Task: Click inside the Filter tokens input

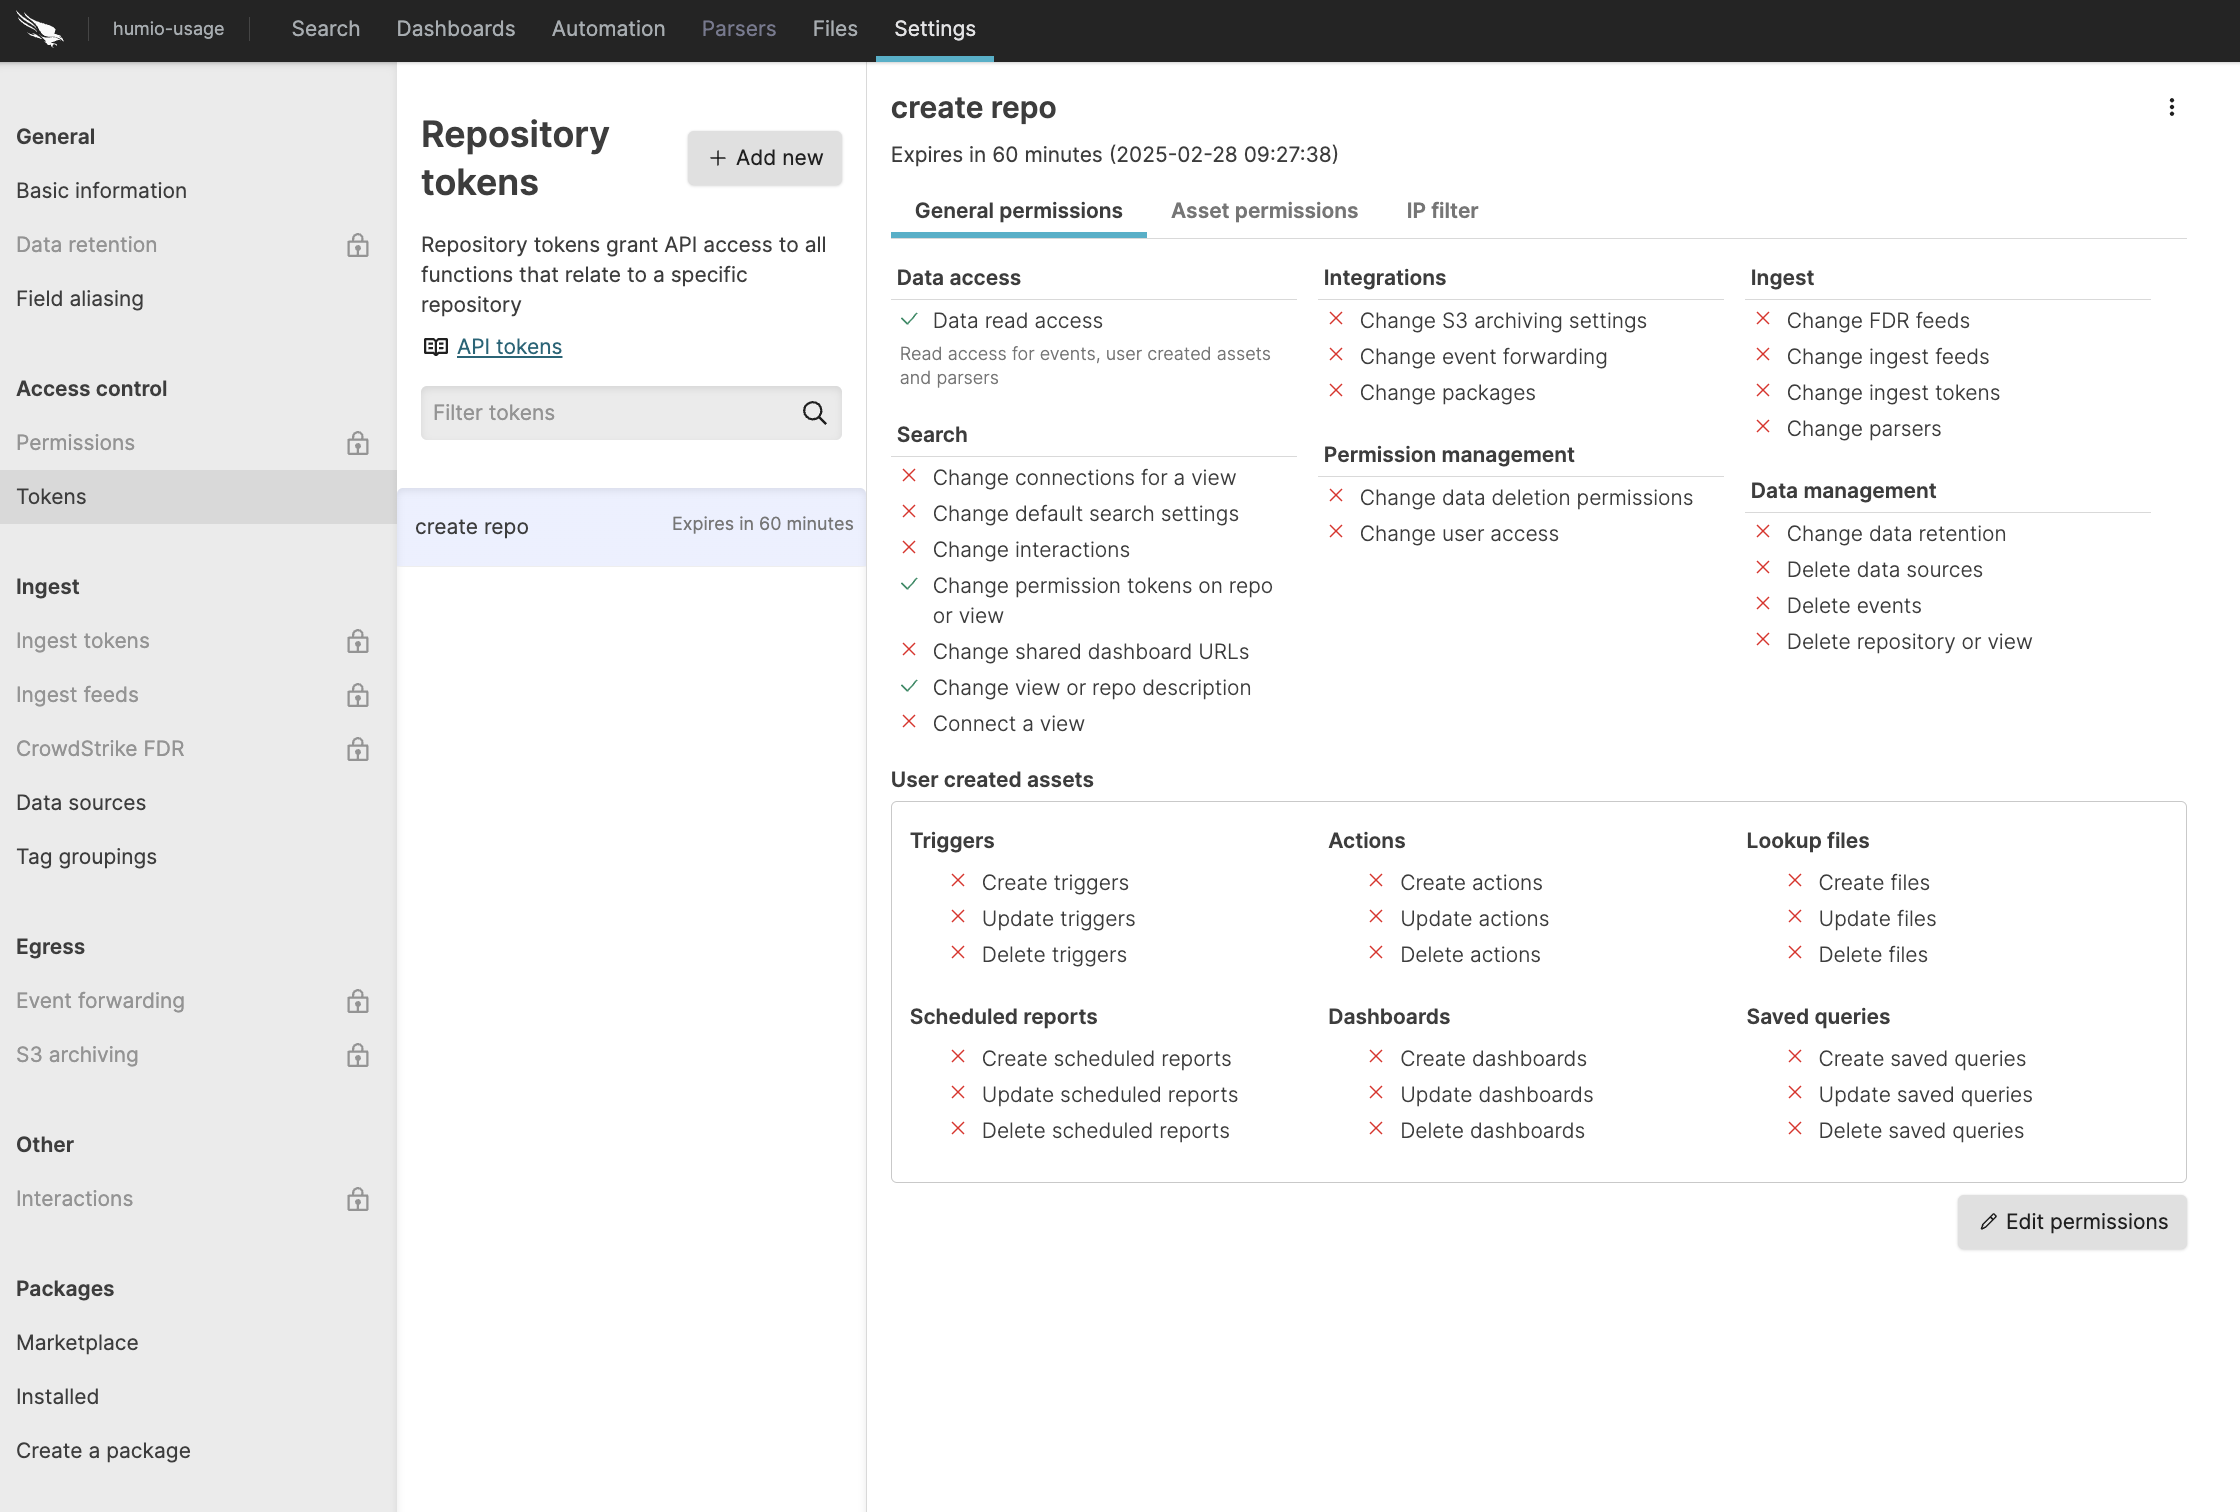Action: point(600,412)
